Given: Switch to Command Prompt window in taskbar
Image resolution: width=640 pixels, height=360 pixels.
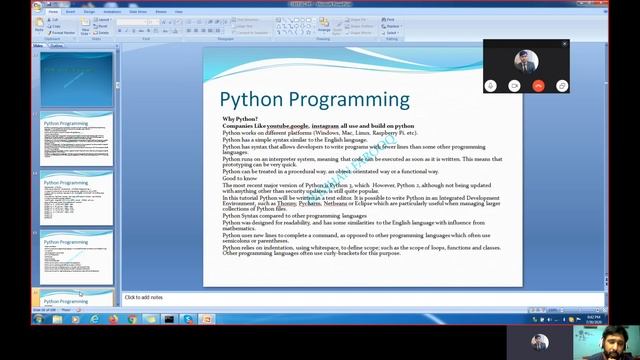Looking at the screenshot, I should 169,319.
